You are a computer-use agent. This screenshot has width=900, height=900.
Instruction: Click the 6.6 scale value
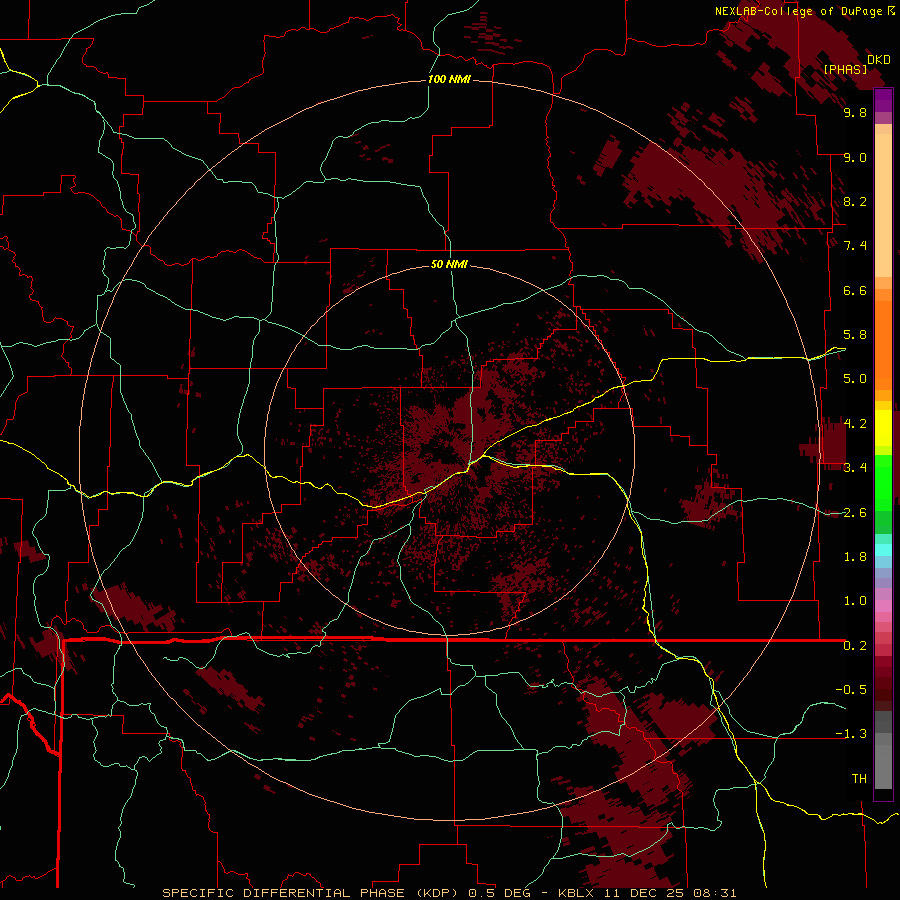click(855, 290)
